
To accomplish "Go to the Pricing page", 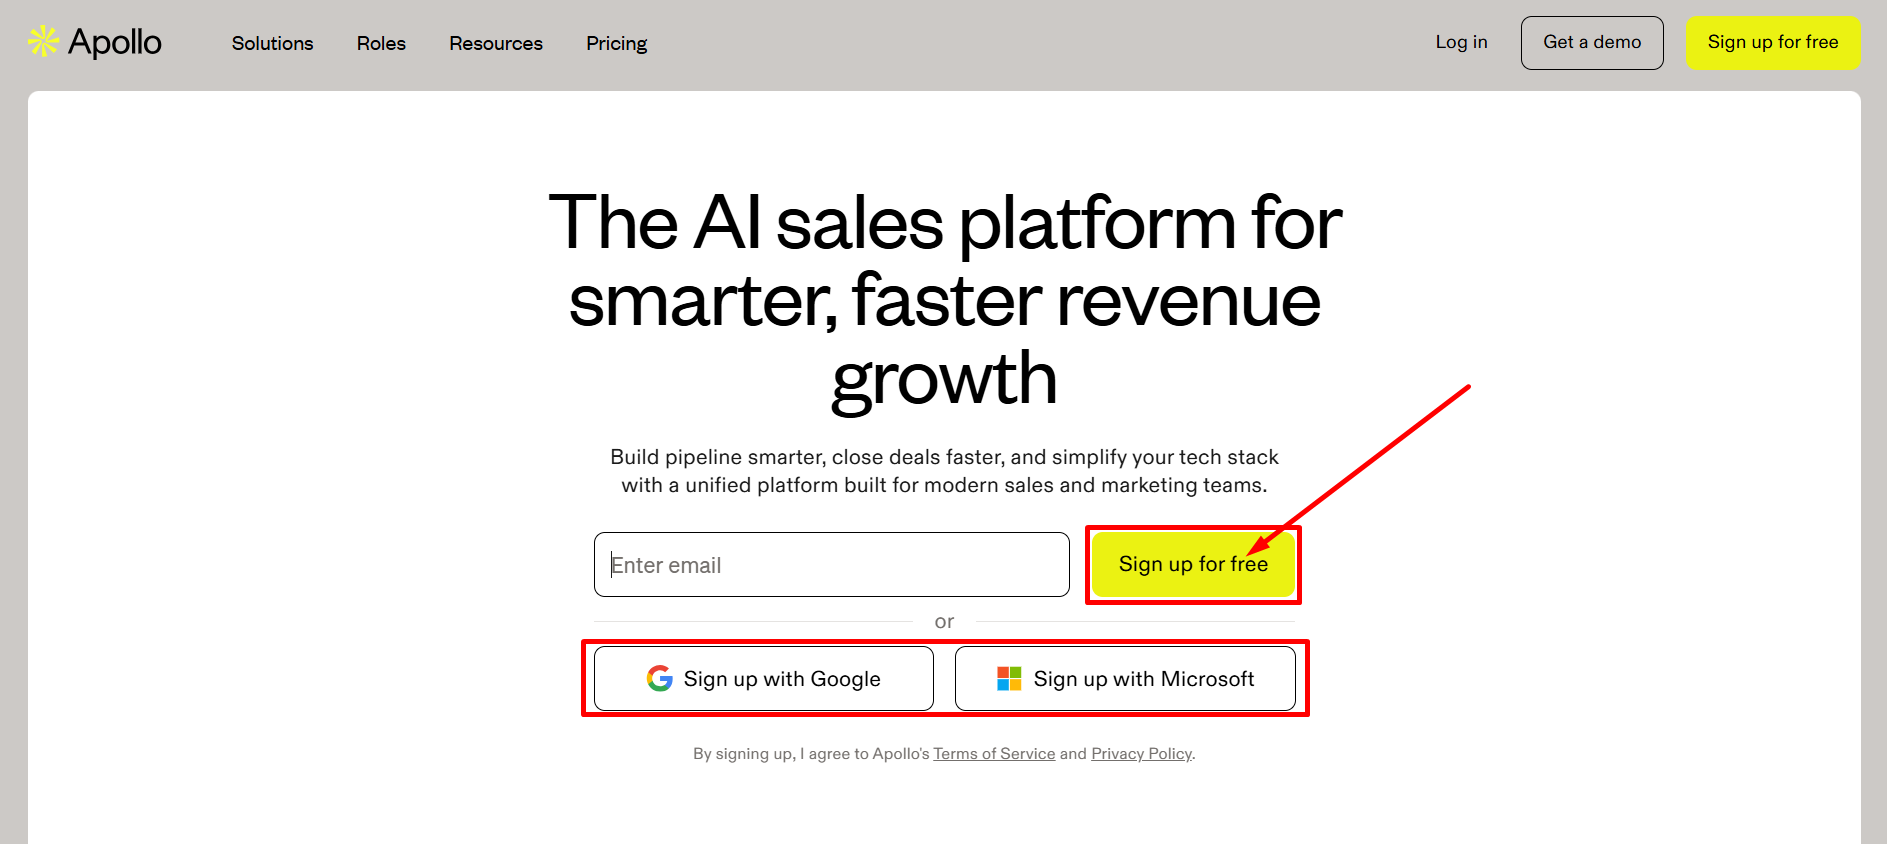I will 616,43.
